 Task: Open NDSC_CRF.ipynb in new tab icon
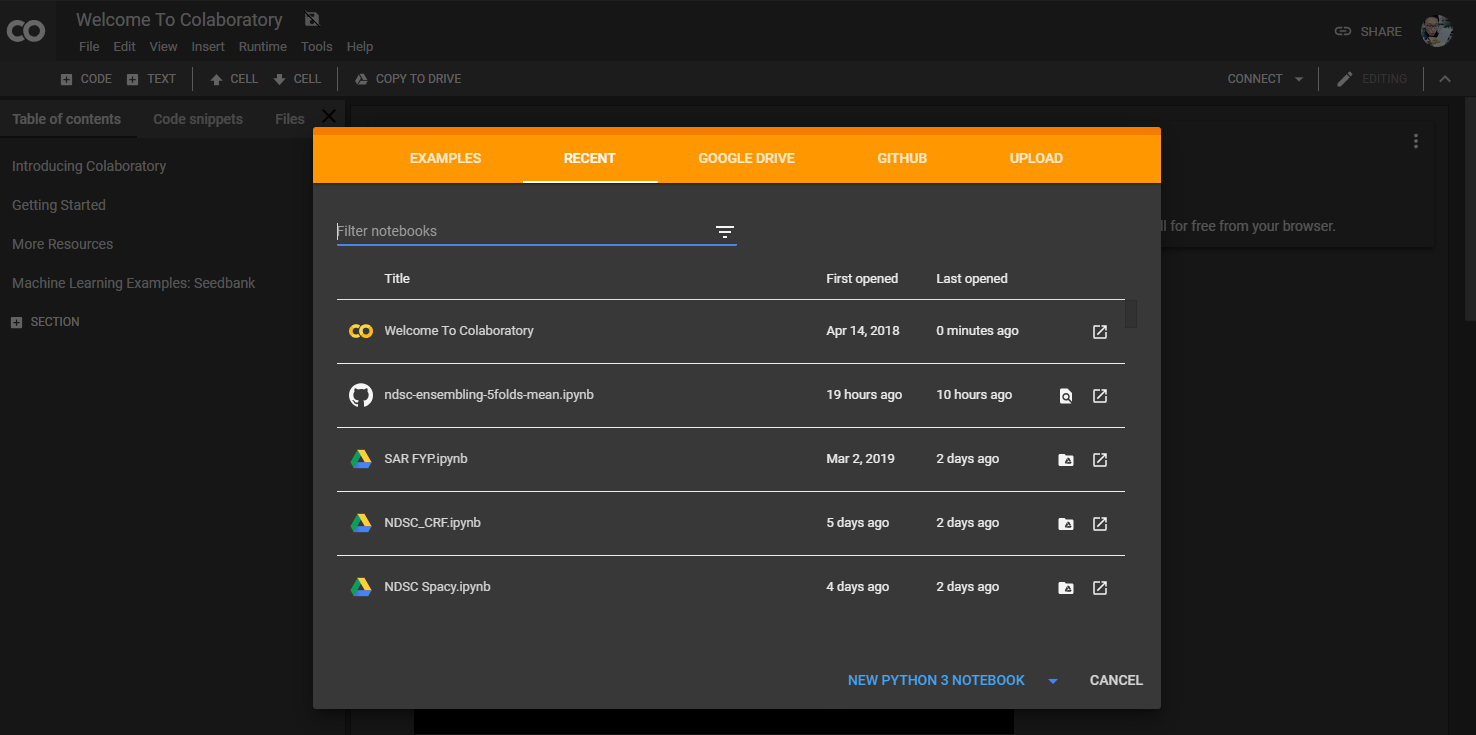[1100, 524]
